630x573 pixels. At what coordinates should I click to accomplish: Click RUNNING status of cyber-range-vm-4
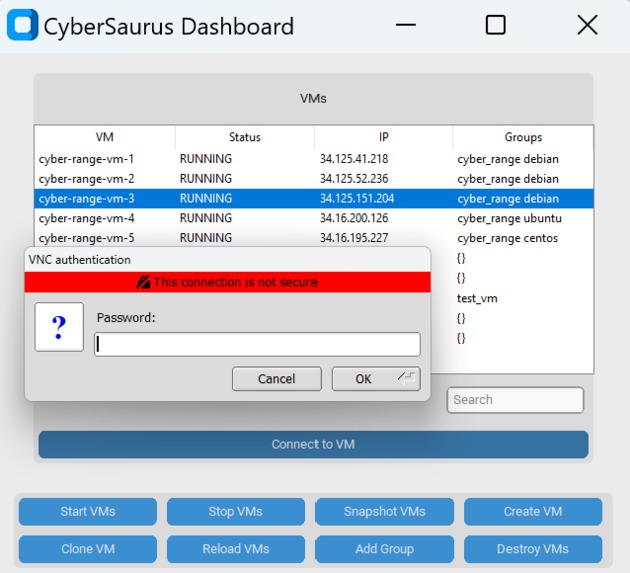pyautogui.click(x=206, y=218)
